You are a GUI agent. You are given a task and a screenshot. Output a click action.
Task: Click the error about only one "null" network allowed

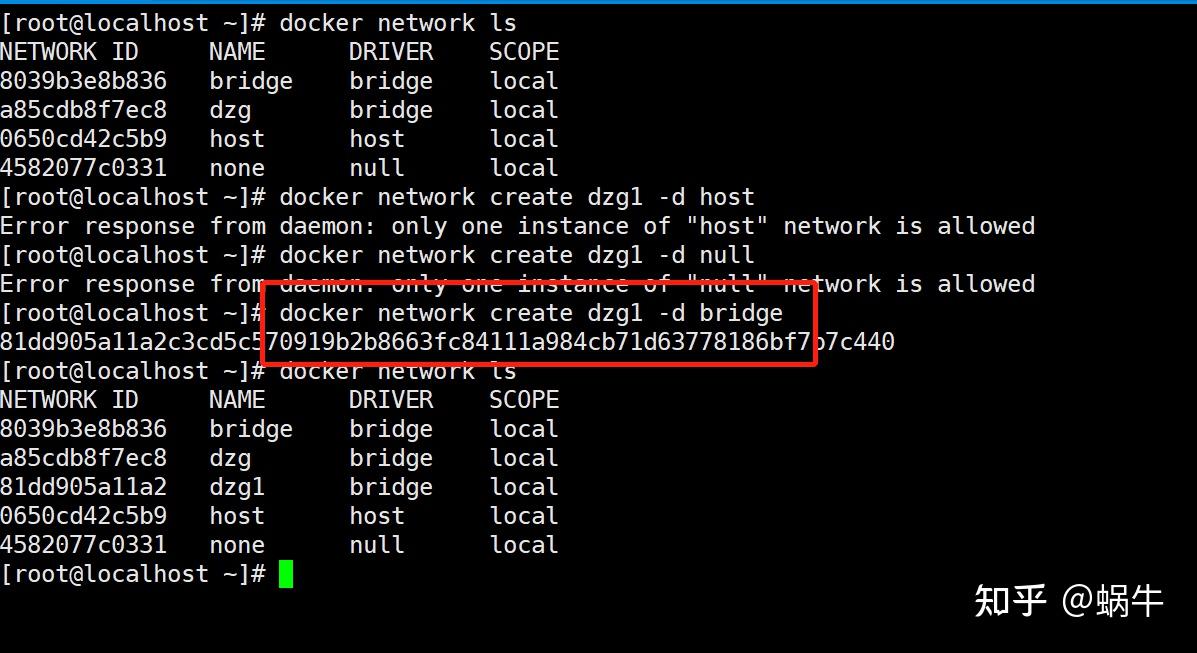tap(518, 284)
